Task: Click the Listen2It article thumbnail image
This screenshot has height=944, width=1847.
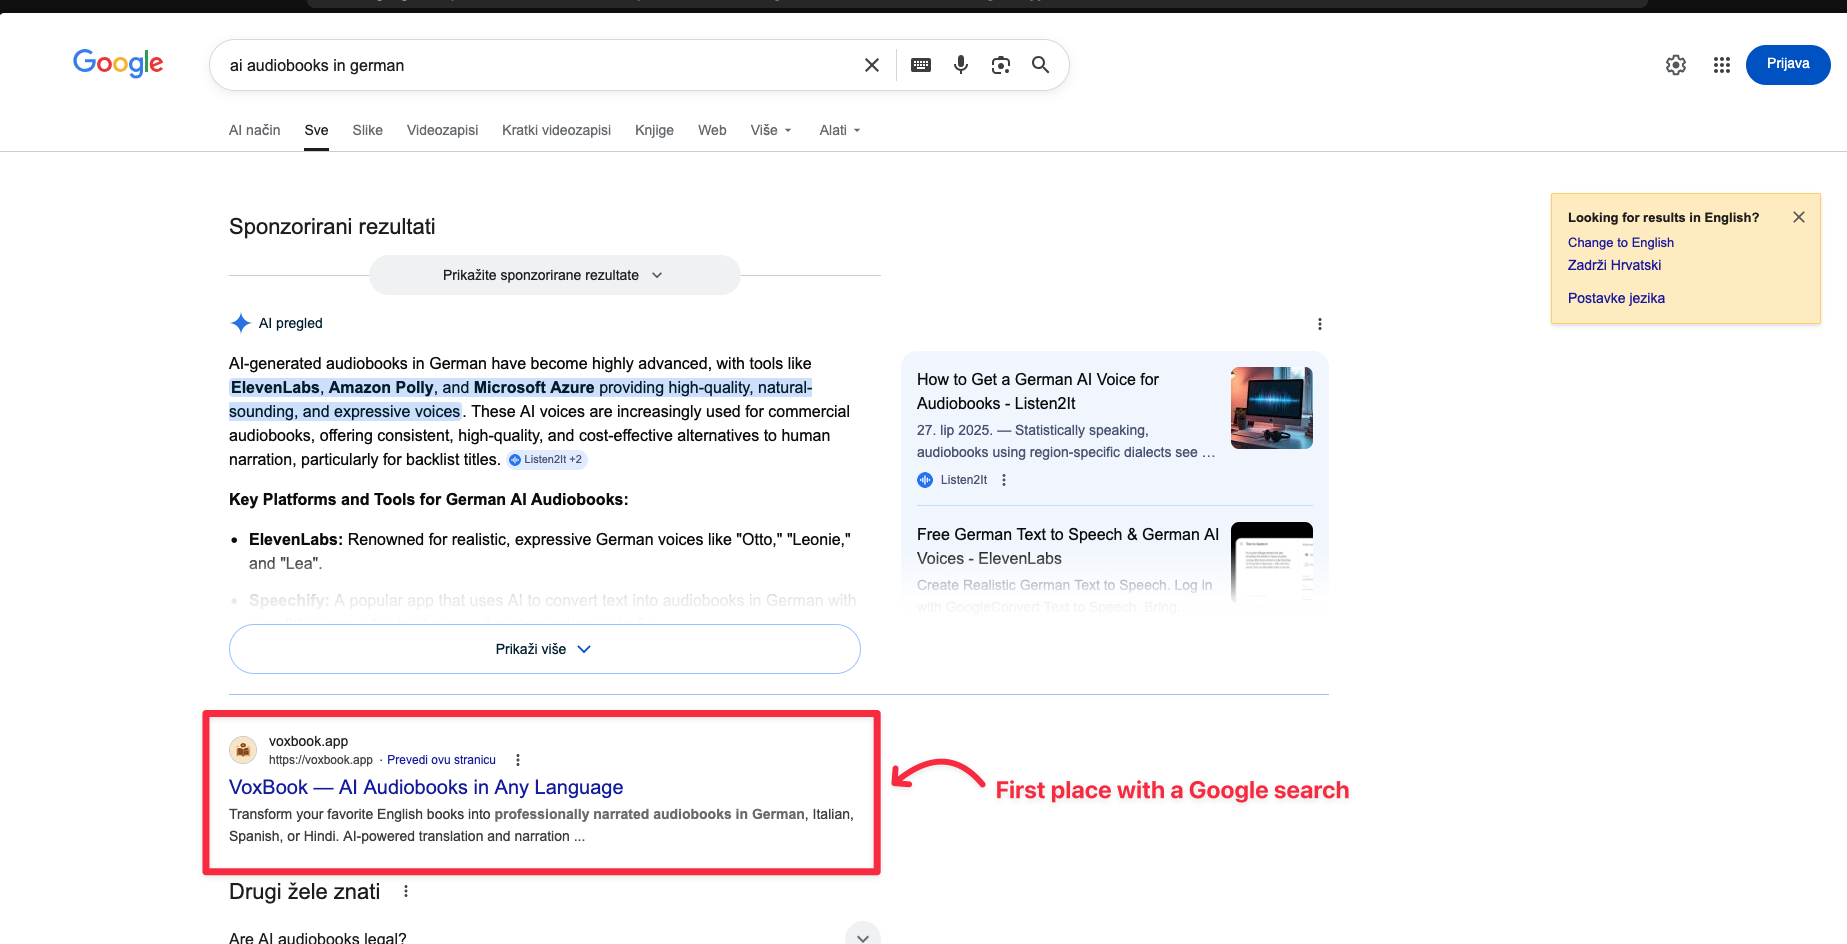Action: point(1272,408)
